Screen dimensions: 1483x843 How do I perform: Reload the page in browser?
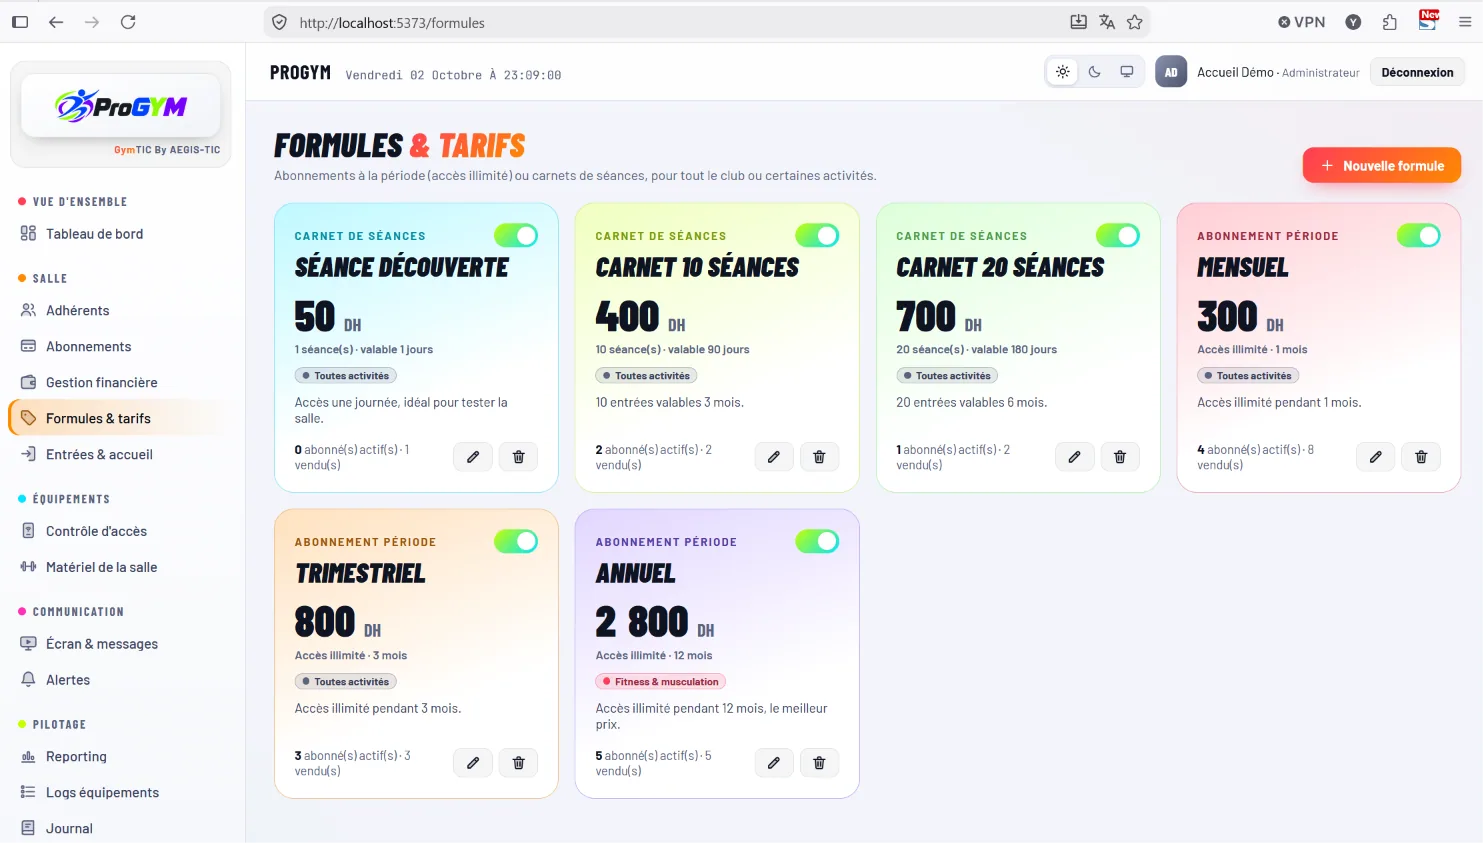128,22
